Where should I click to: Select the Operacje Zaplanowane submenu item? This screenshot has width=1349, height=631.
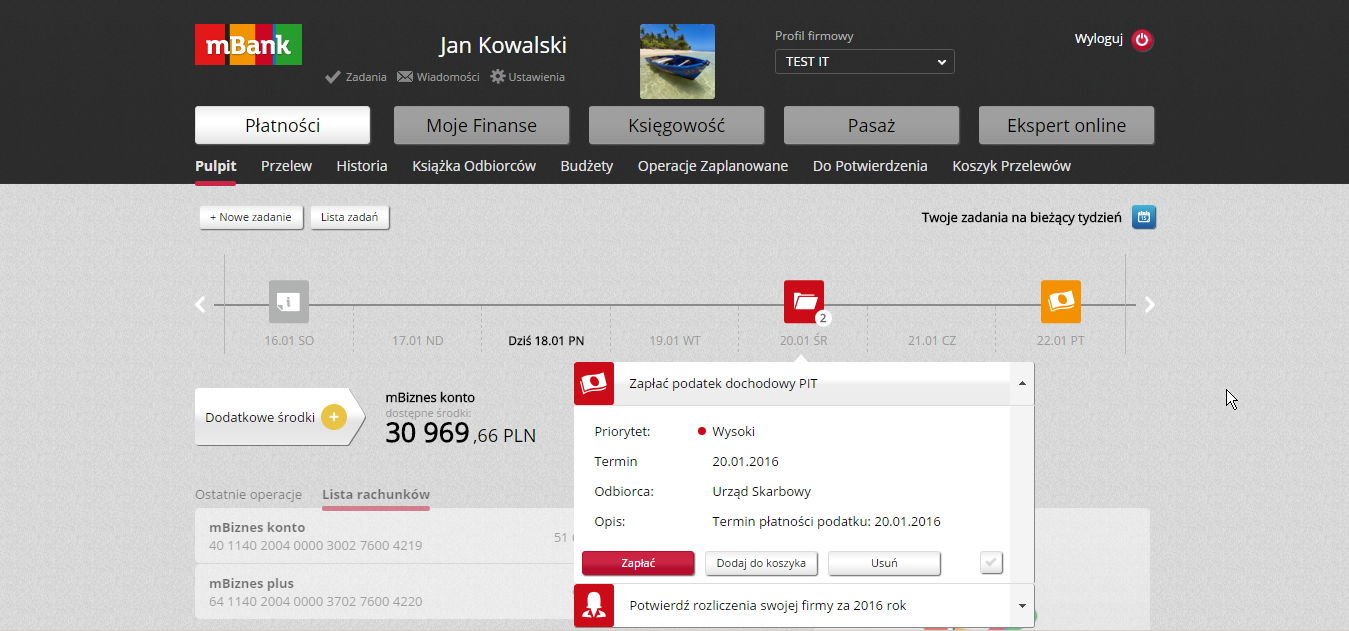click(x=713, y=166)
